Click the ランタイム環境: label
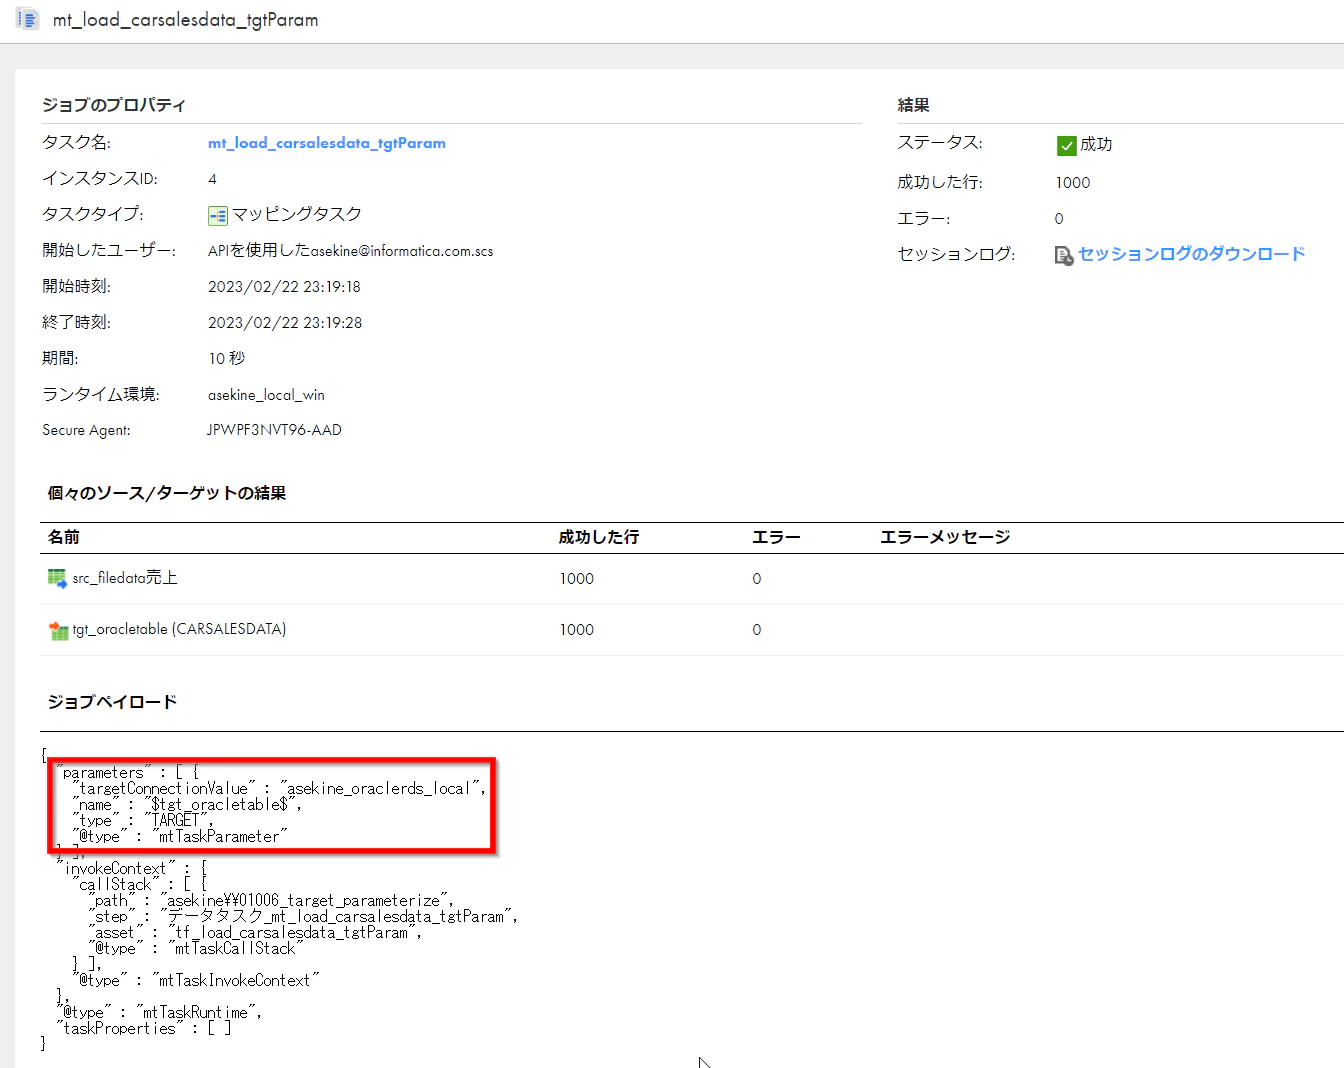Screen dimensions: 1344x1068 tap(101, 394)
